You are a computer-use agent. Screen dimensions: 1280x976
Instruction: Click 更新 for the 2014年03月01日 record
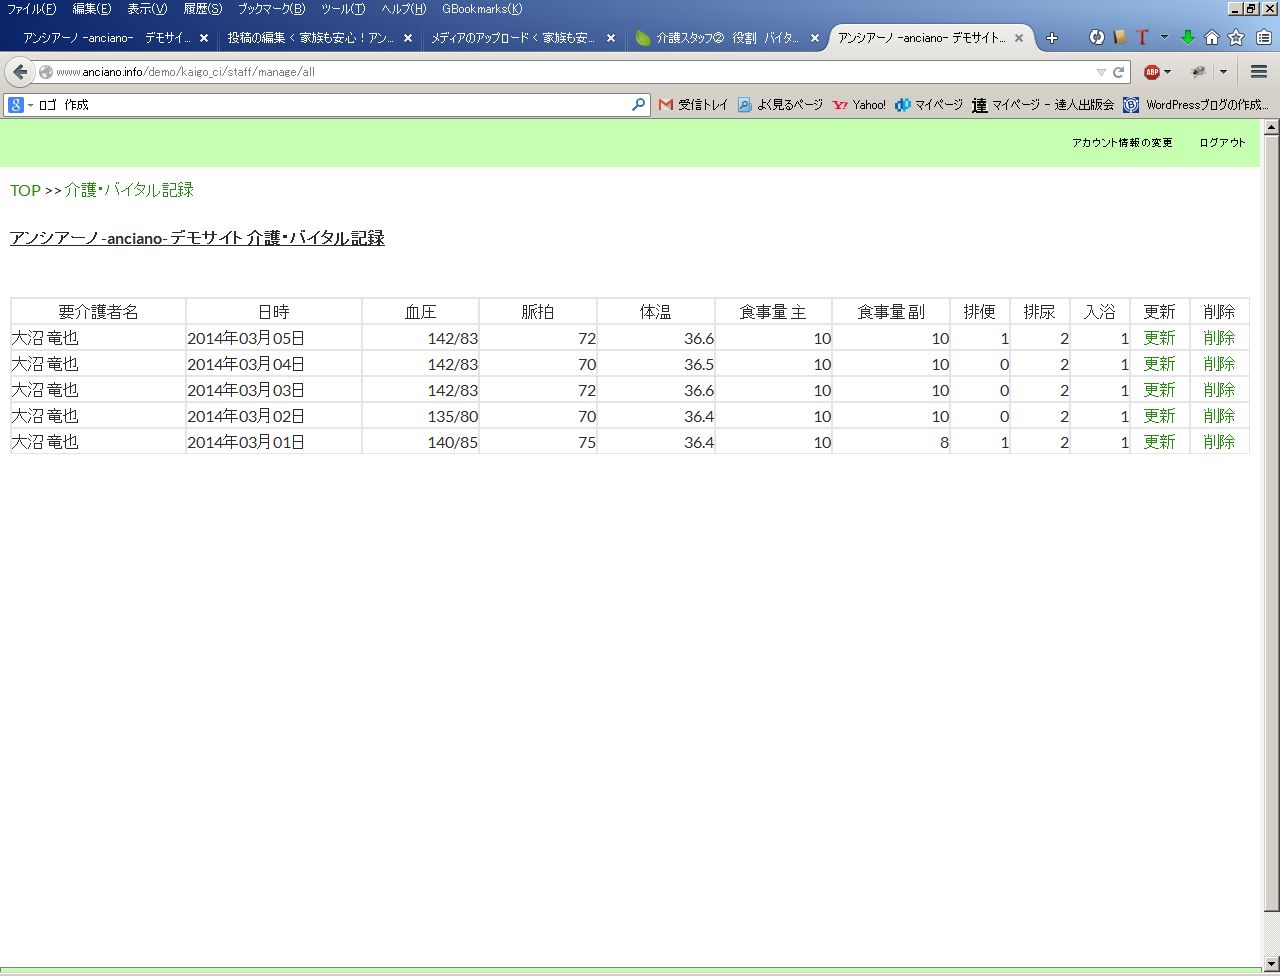pyautogui.click(x=1159, y=442)
